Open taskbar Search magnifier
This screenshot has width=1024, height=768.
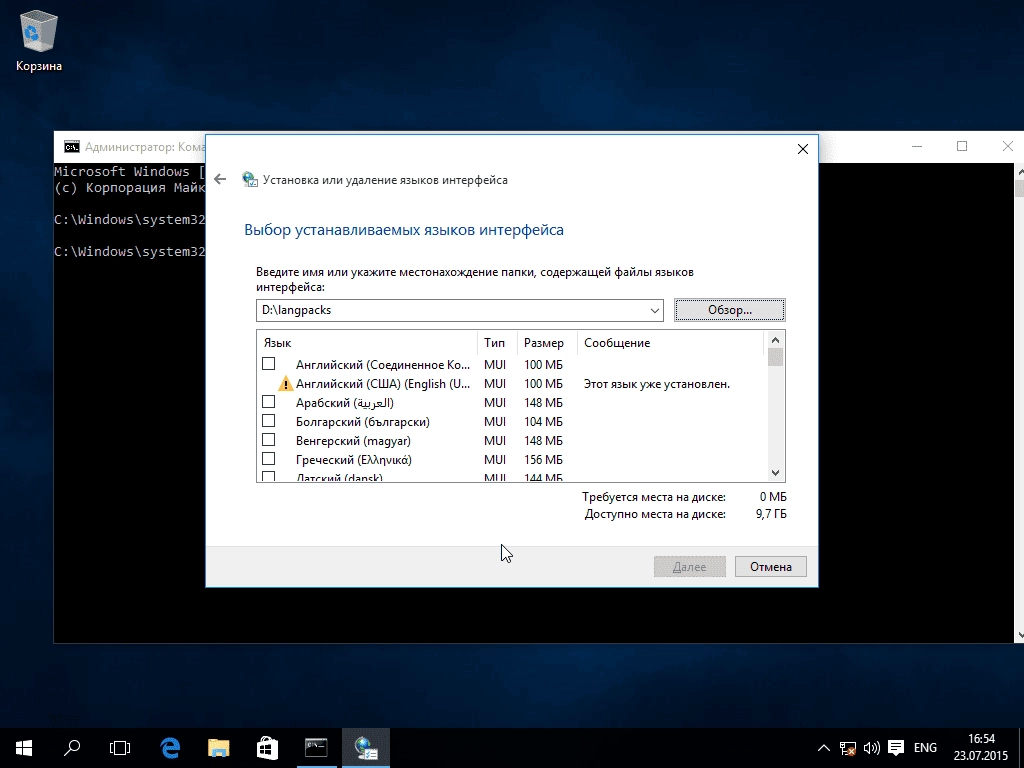(x=72, y=748)
